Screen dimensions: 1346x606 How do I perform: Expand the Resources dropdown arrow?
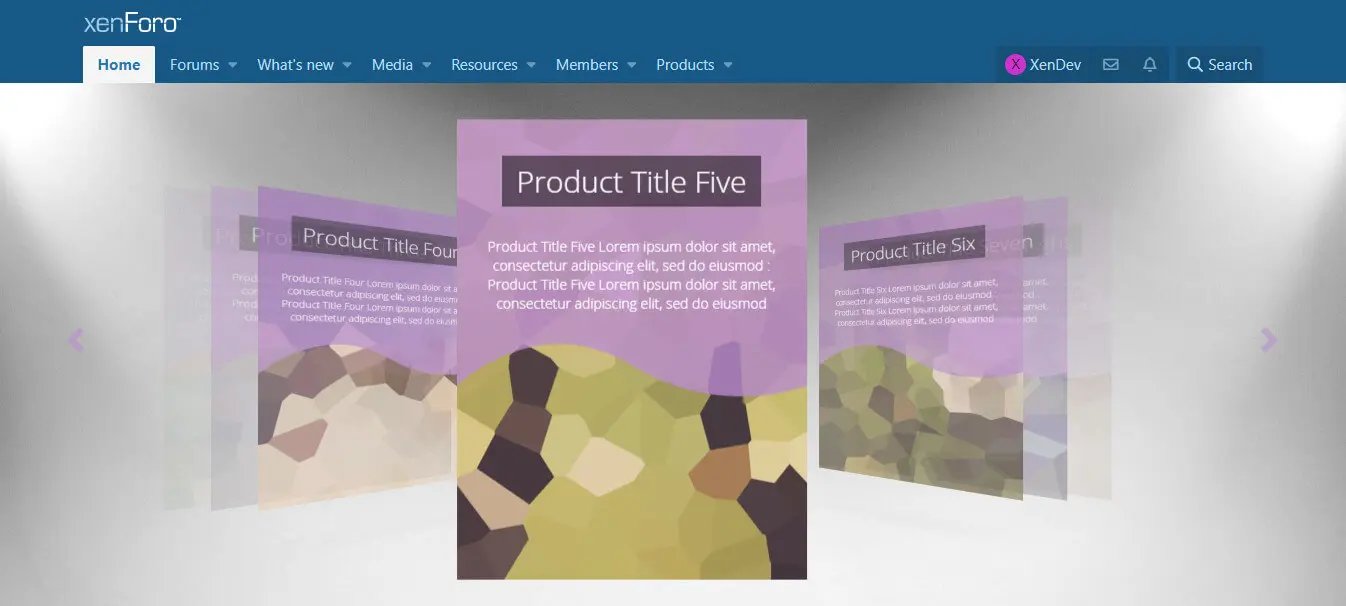[531, 65]
